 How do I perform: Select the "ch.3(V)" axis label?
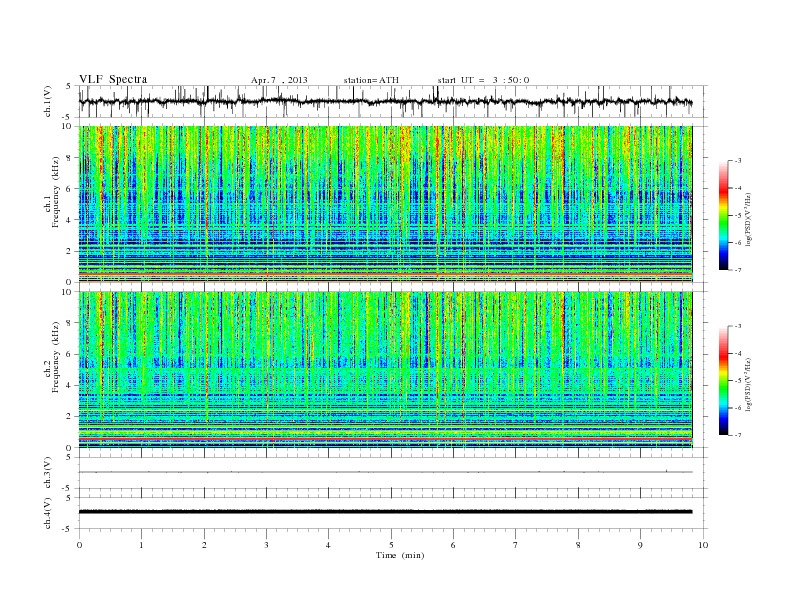(47, 473)
